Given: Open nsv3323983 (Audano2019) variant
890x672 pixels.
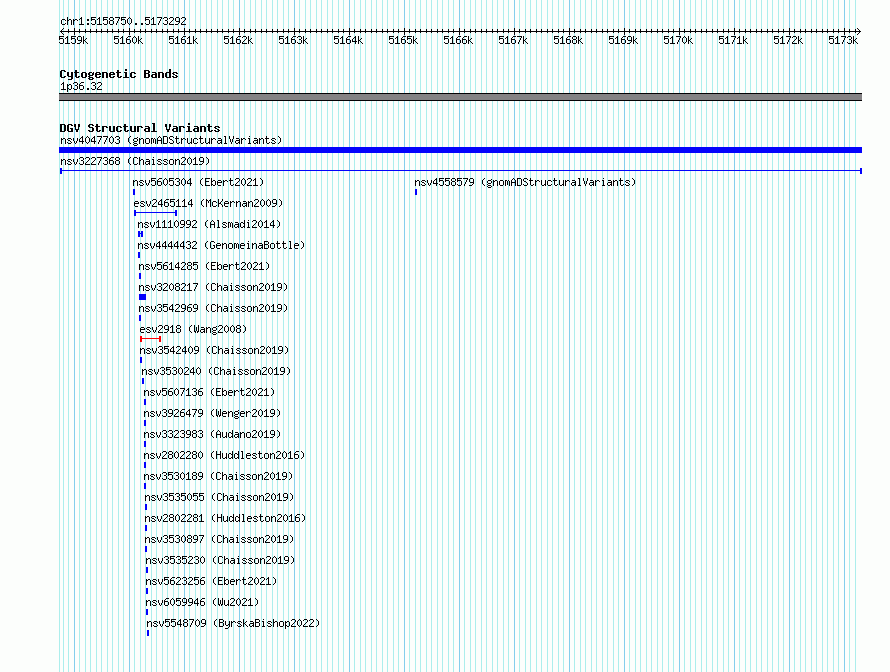Looking at the screenshot, I should pos(212,434).
